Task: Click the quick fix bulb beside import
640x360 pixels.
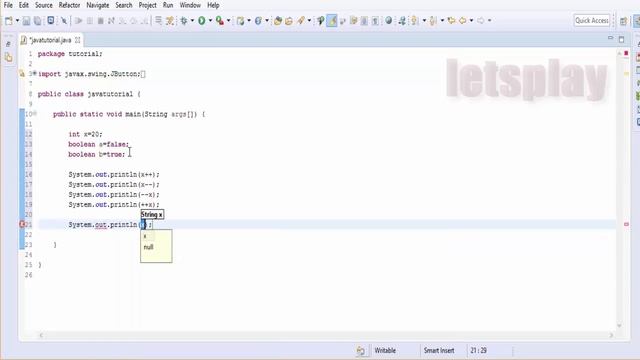Action: click(22, 74)
